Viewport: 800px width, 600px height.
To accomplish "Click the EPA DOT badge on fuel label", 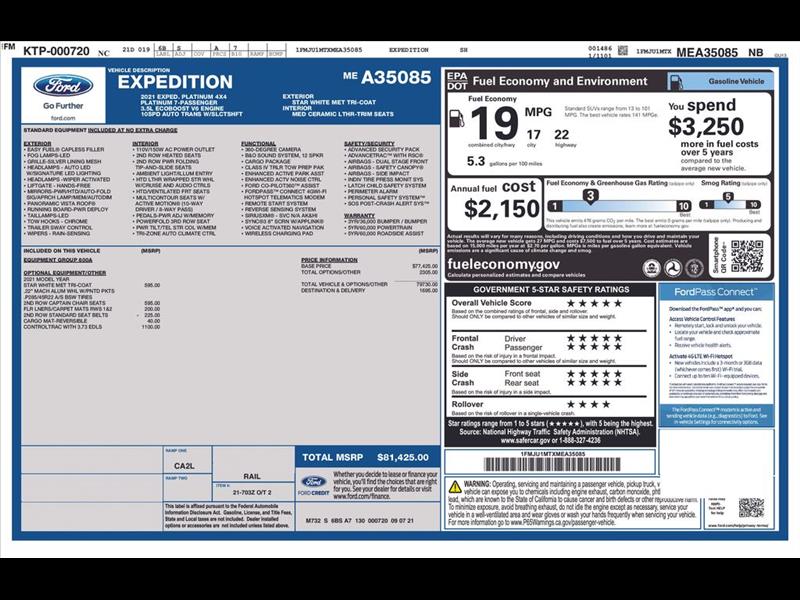I will point(456,79).
